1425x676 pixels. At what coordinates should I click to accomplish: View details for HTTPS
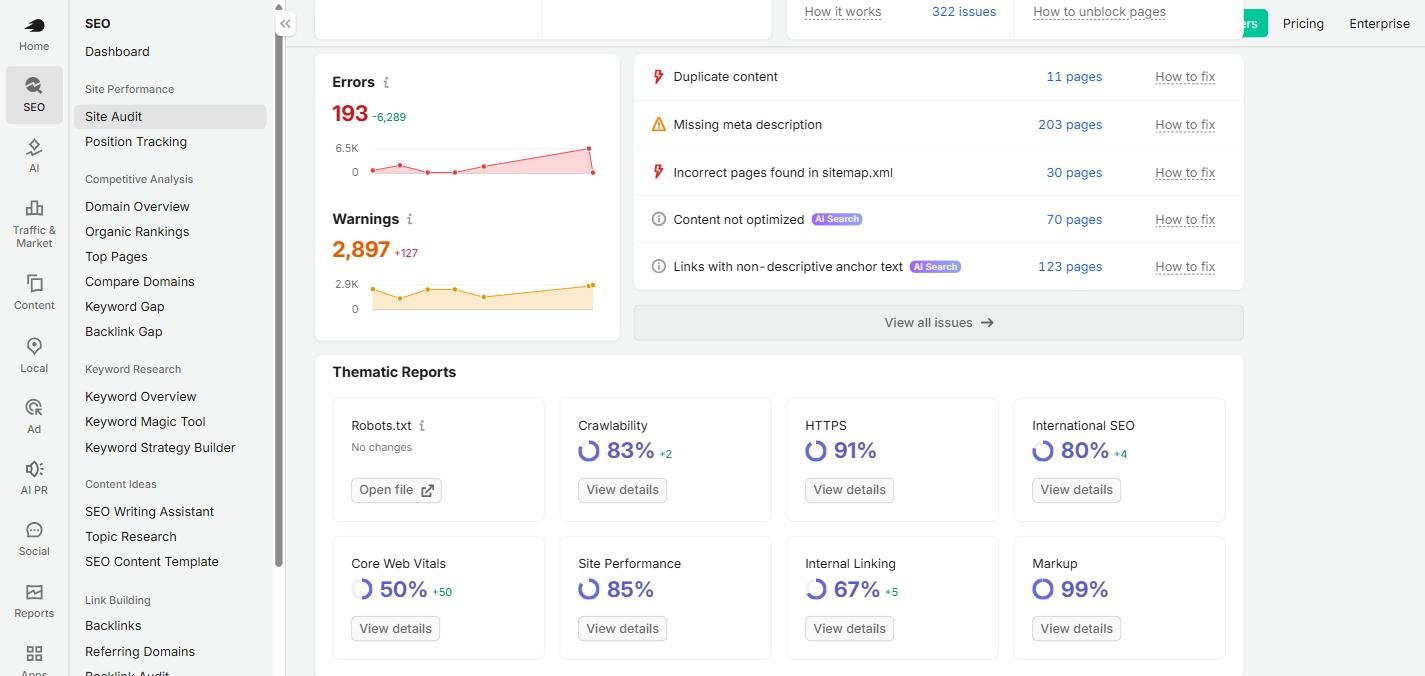(x=849, y=490)
